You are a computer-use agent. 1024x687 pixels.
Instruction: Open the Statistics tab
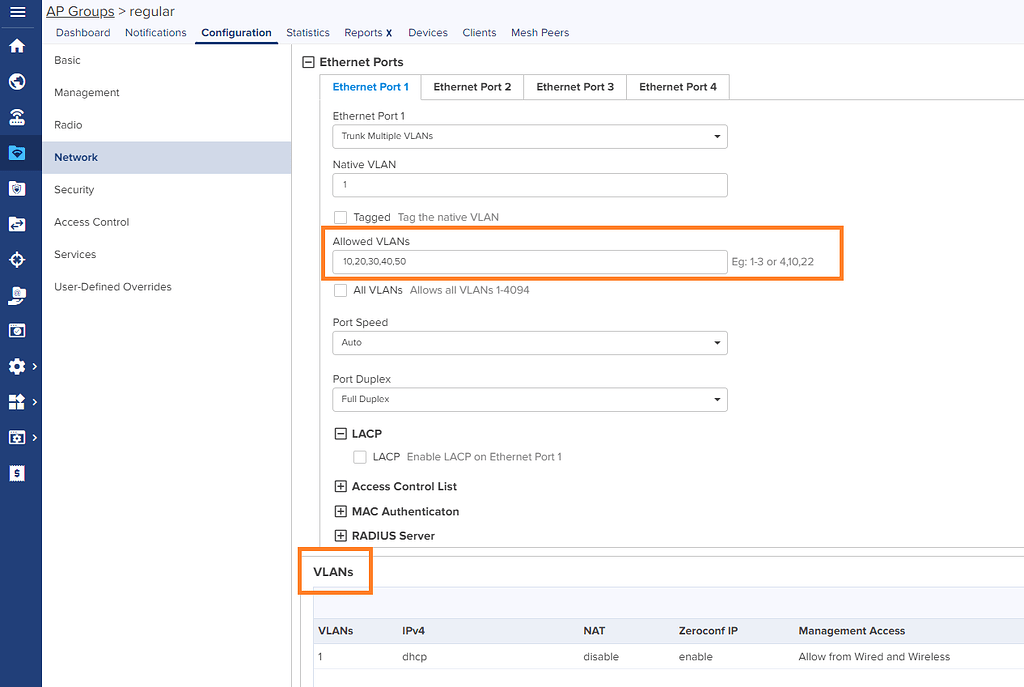tap(307, 33)
